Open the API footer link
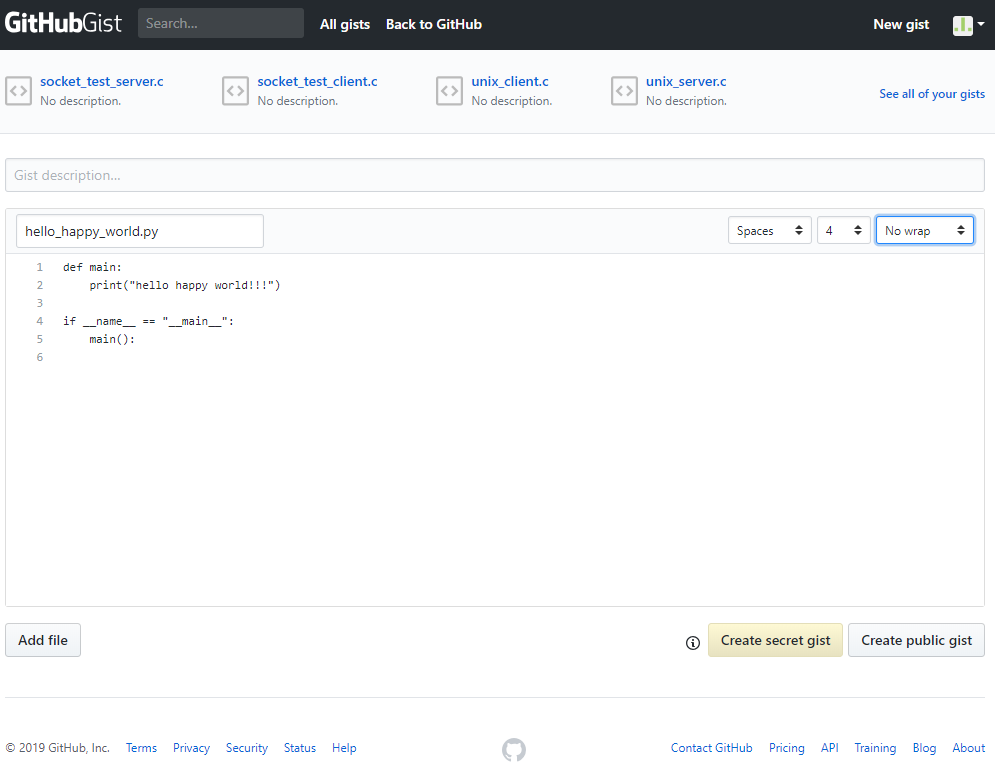Viewport: 995px width, 778px height. coord(829,748)
